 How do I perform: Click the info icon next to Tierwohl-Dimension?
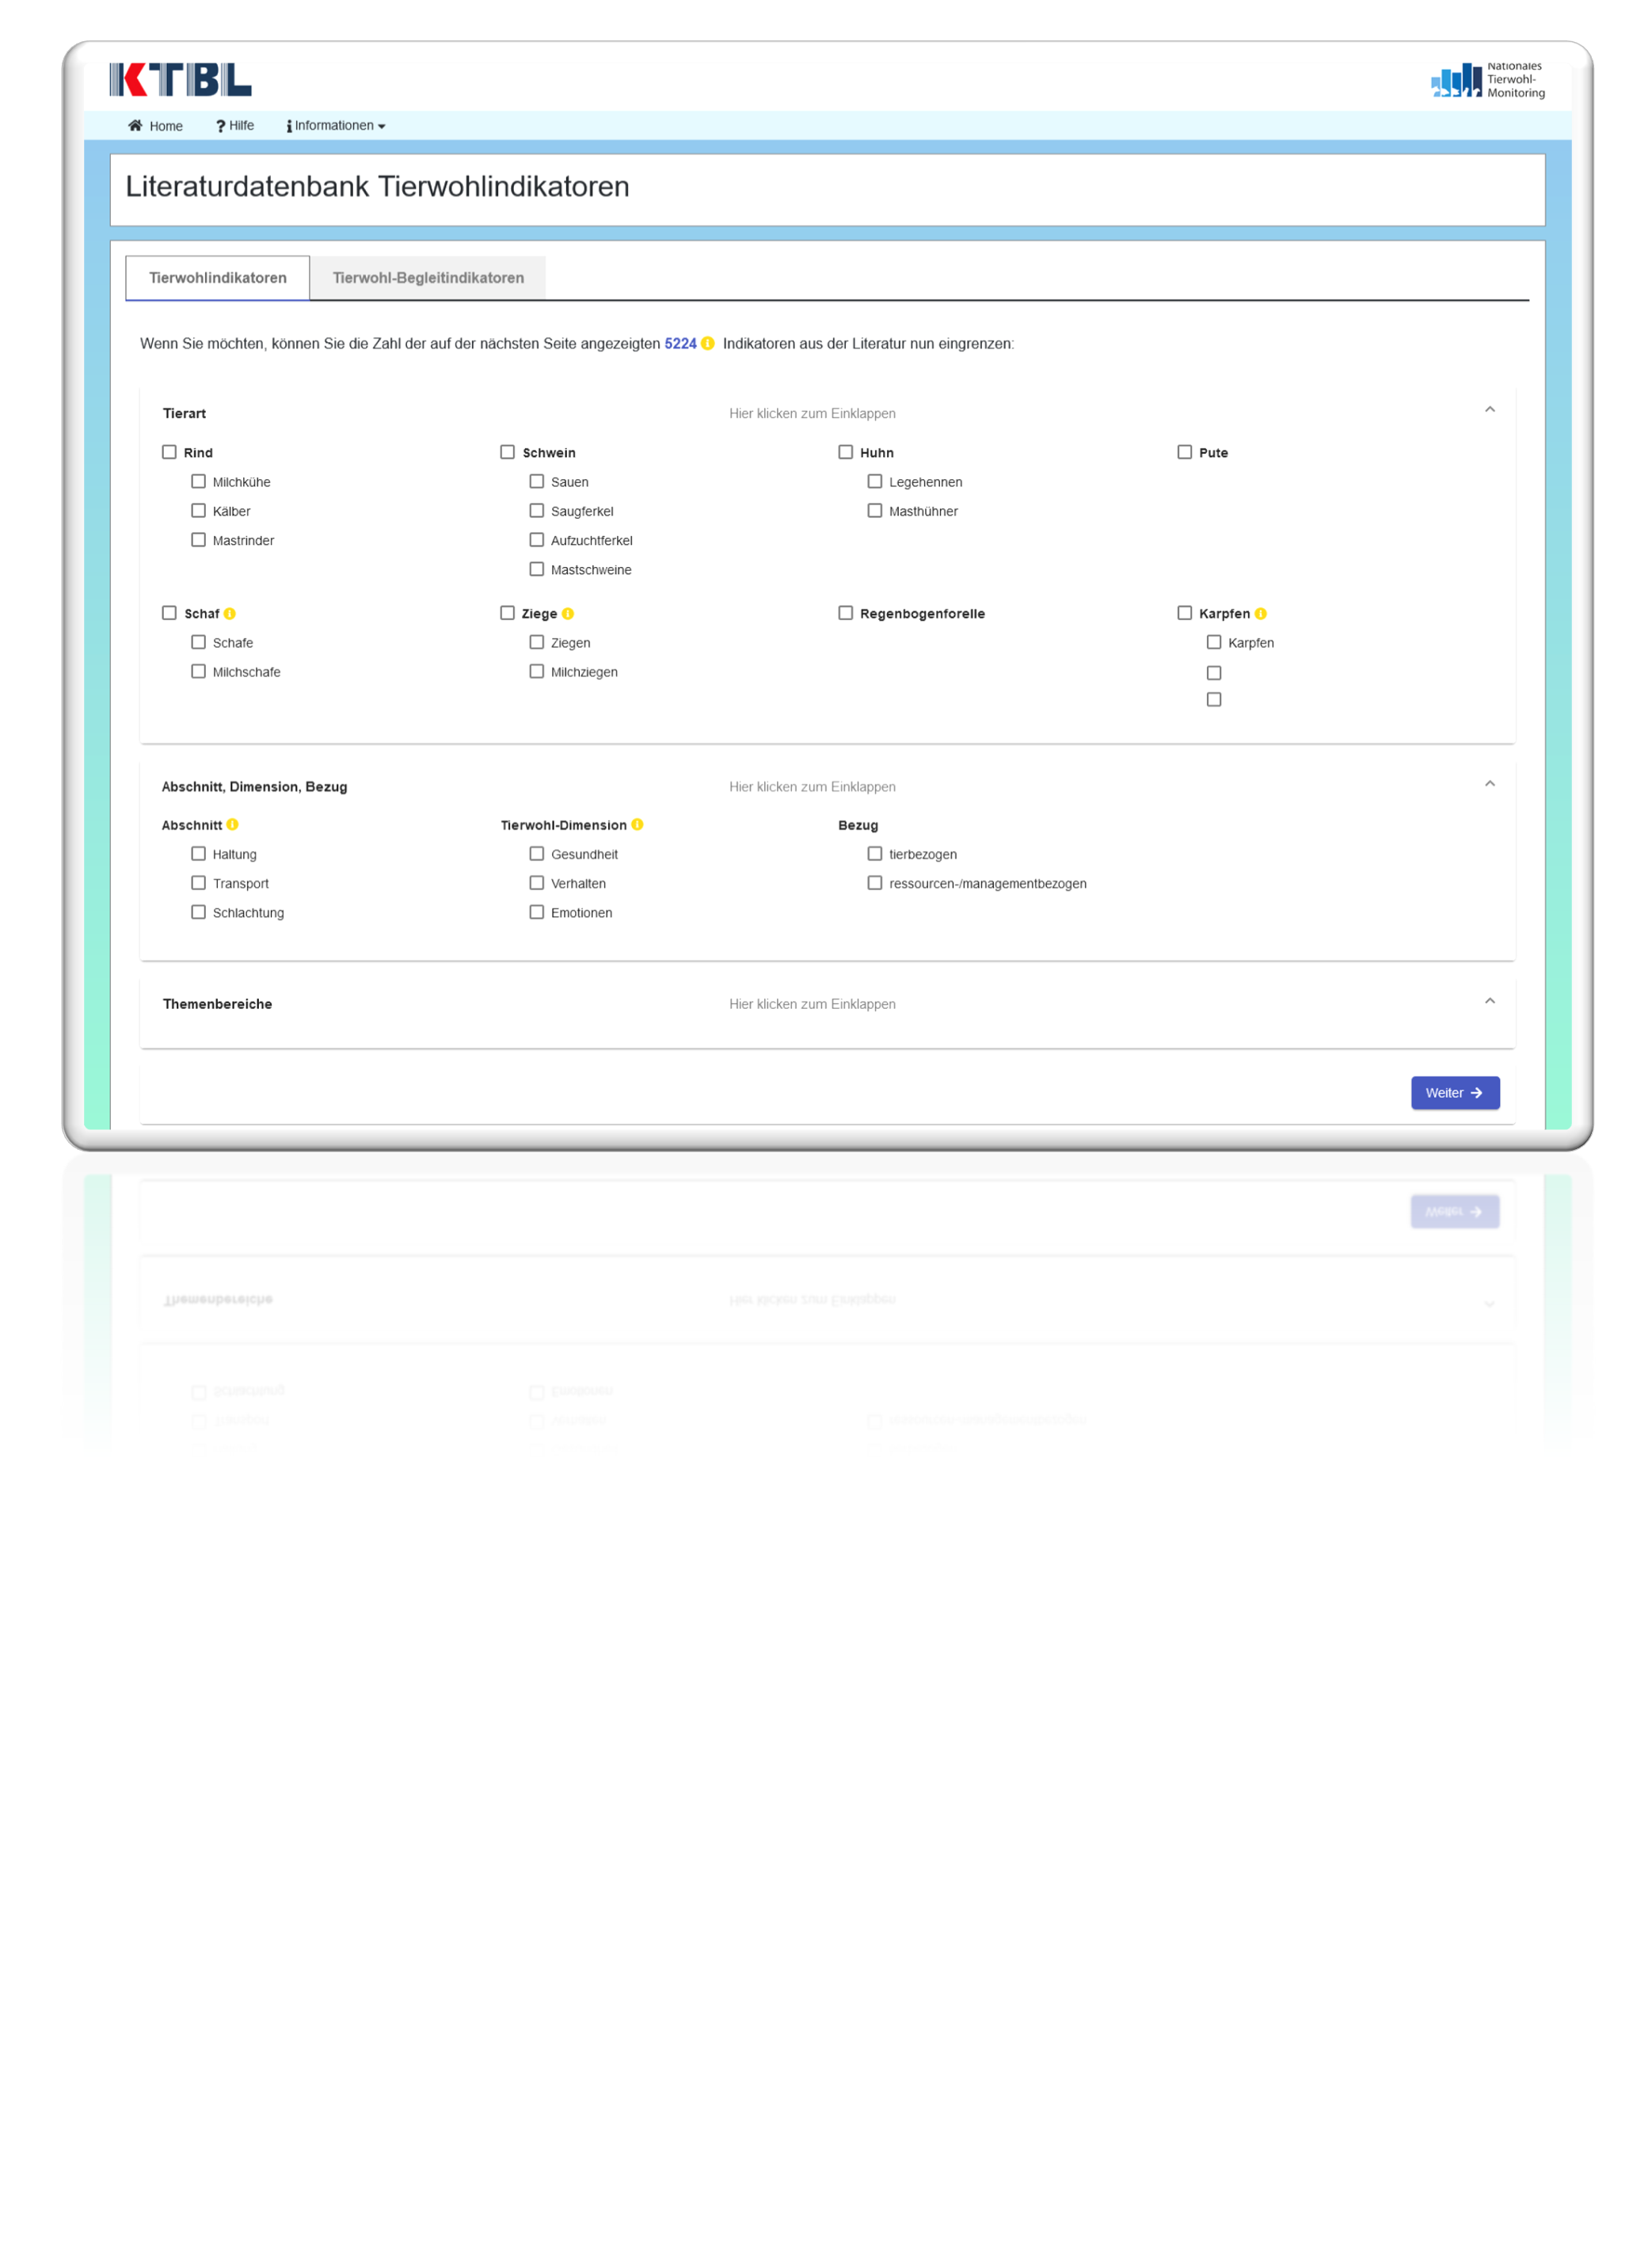(x=637, y=825)
